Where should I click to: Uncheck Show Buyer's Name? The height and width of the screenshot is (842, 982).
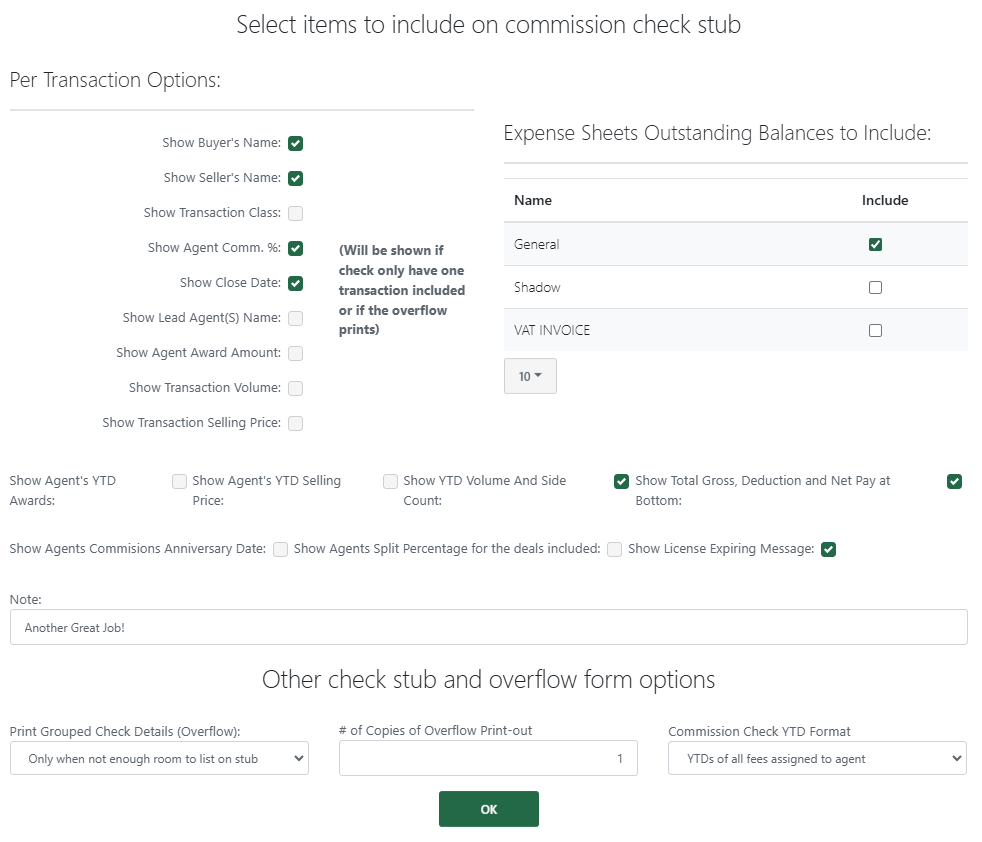(295, 143)
